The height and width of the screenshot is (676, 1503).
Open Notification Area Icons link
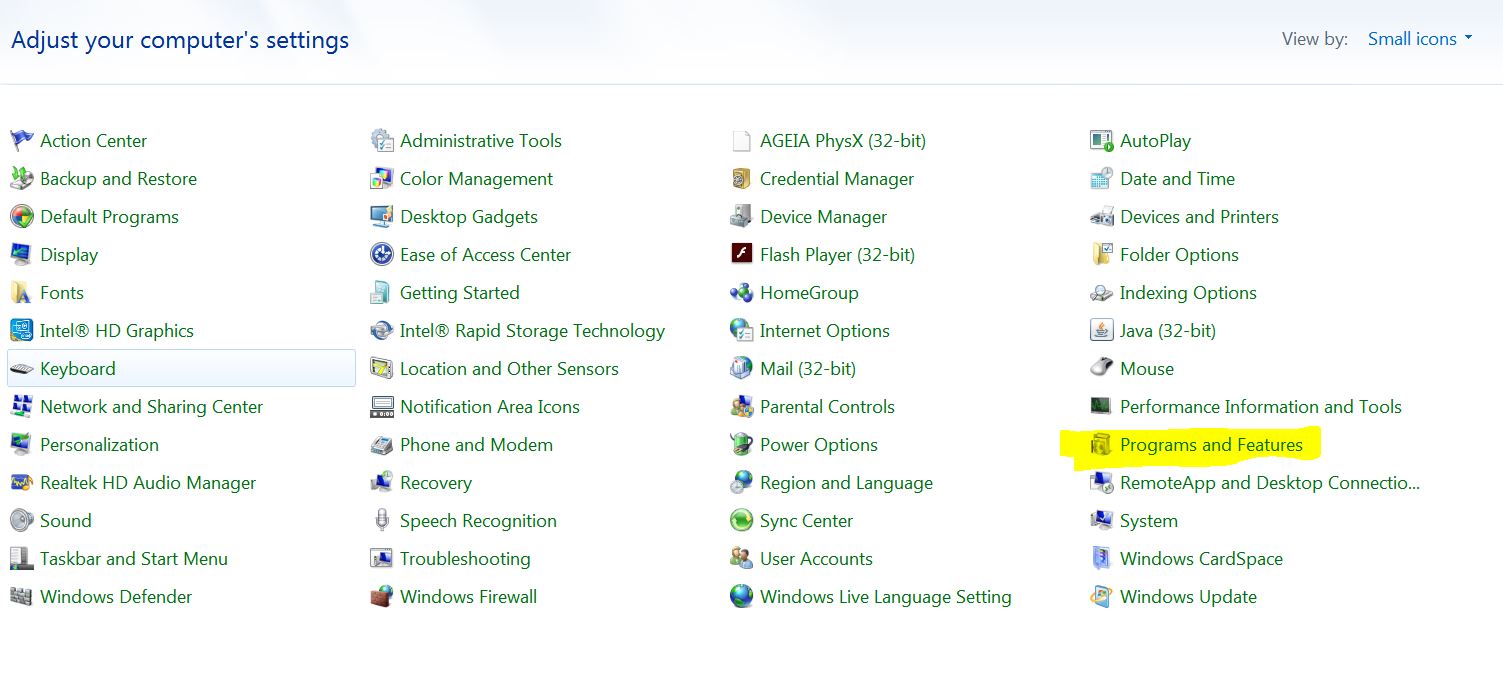[x=490, y=407]
